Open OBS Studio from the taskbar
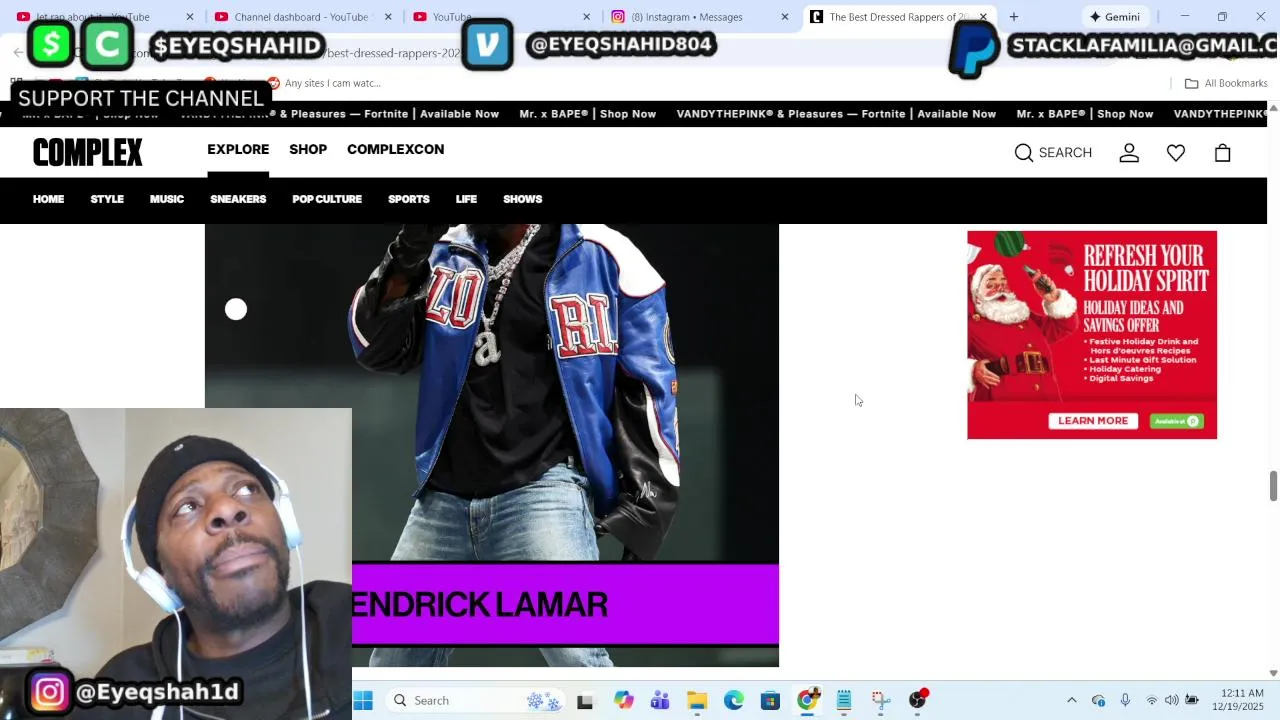Image resolution: width=1280 pixels, height=720 pixels. 917,700
